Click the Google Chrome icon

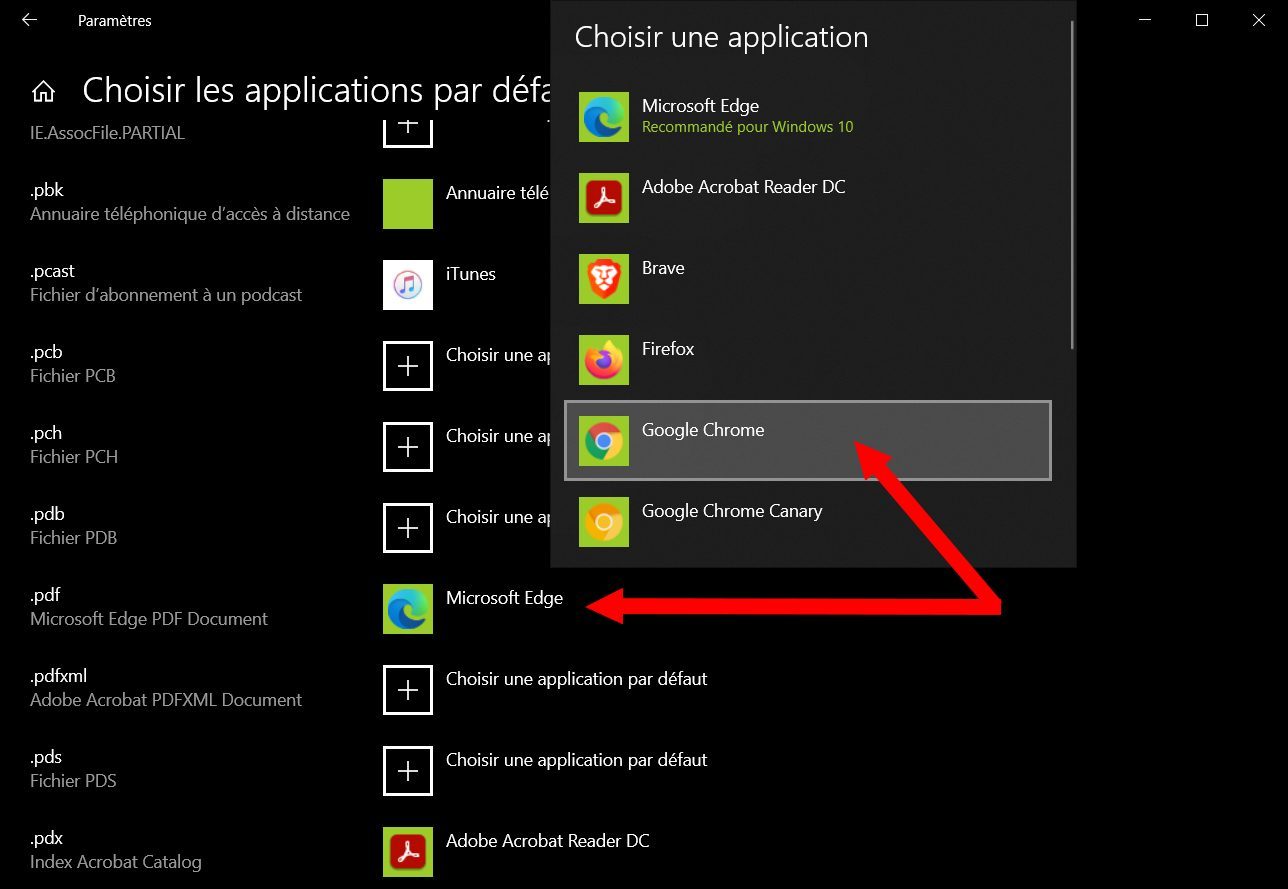(x=604, y=441)
